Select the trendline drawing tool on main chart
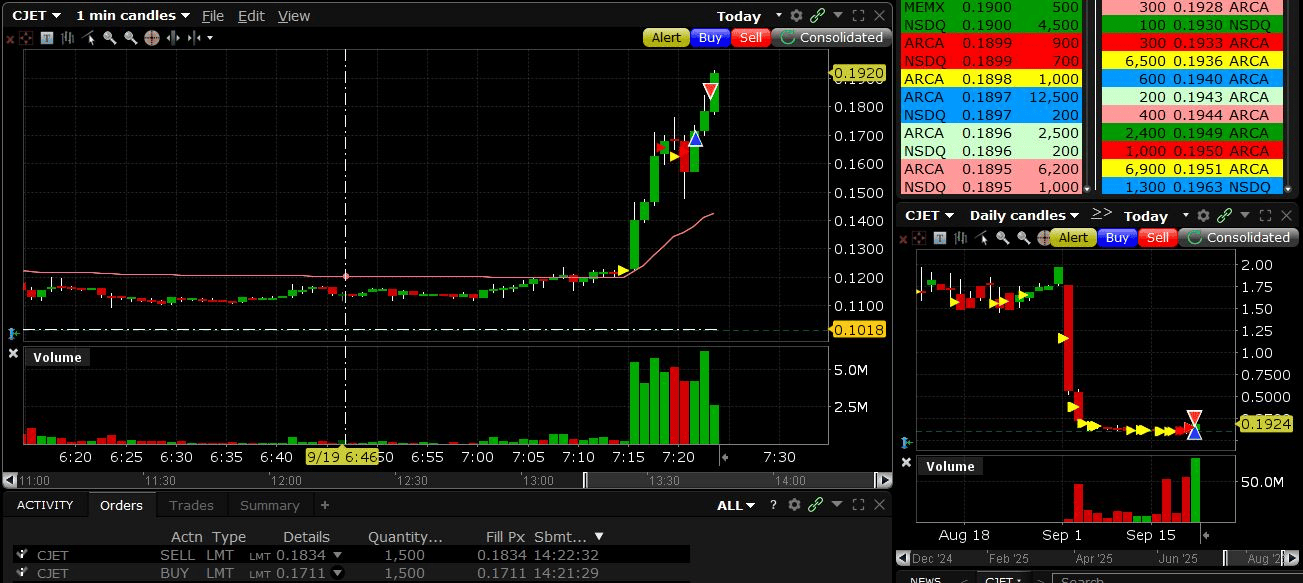1303x583 pixels. (x=88, y=38)
